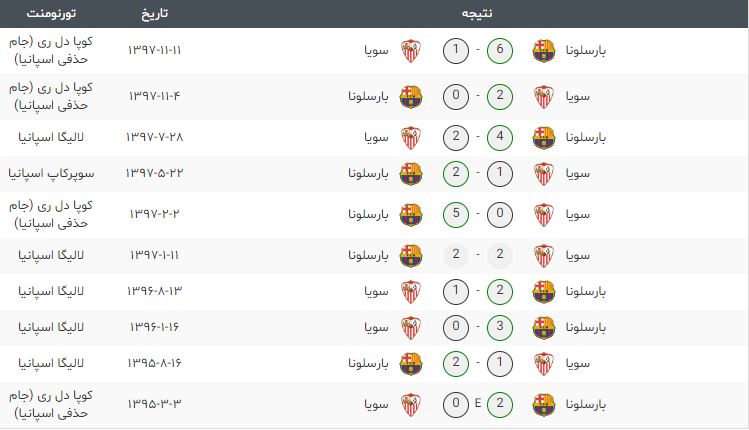Viewport: 749px width, 430px height.
Task: Click Barcelona crest in the 4-2 La Liga match
Action: [544, 138]
